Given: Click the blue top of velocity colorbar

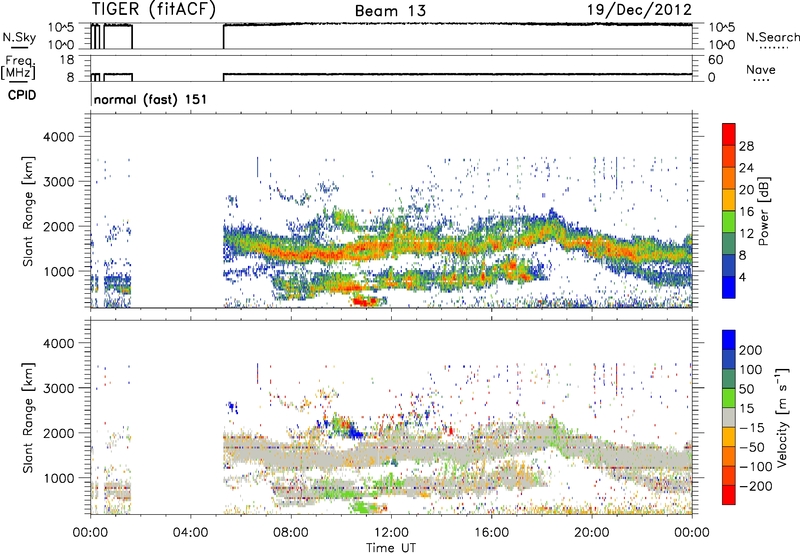Looking at the screenshot, I should pyautogui.click(x=729, y=340).
